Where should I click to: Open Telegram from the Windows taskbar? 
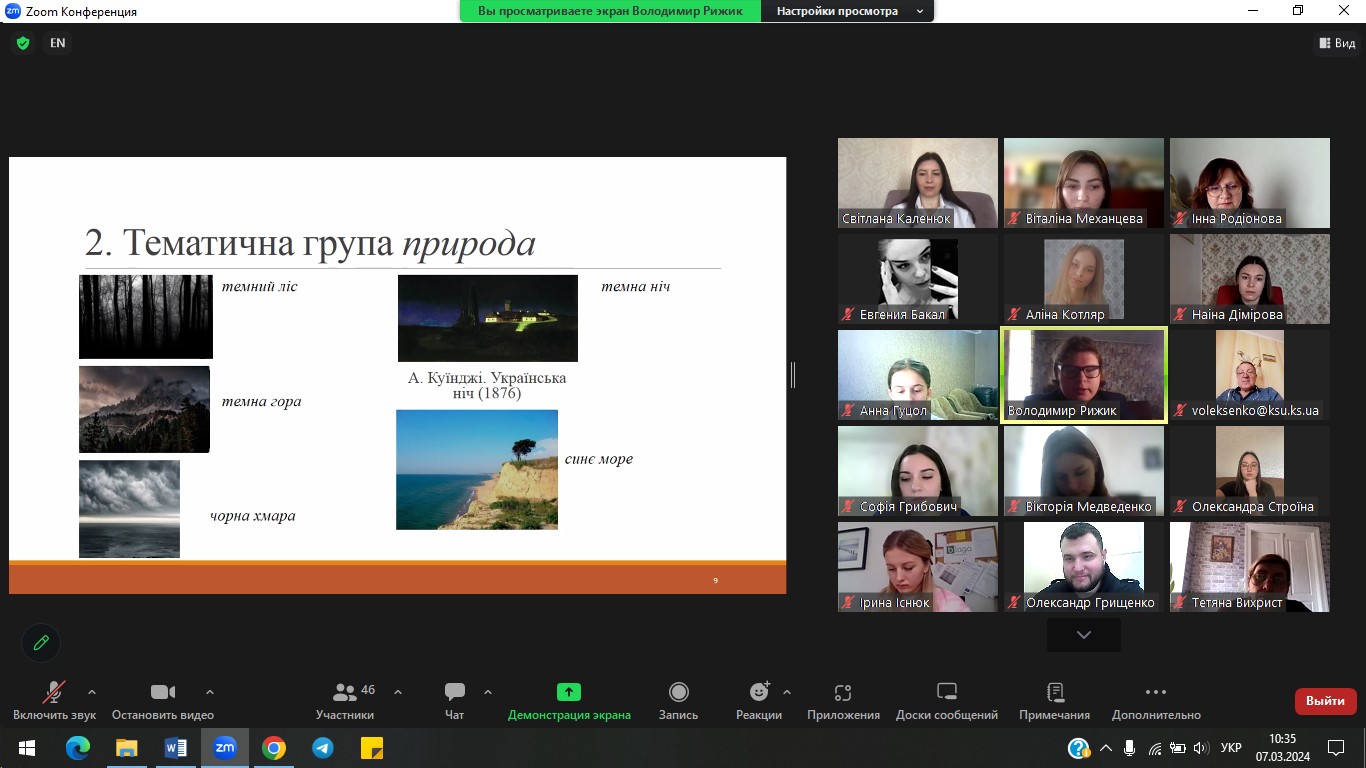point(322,748)
